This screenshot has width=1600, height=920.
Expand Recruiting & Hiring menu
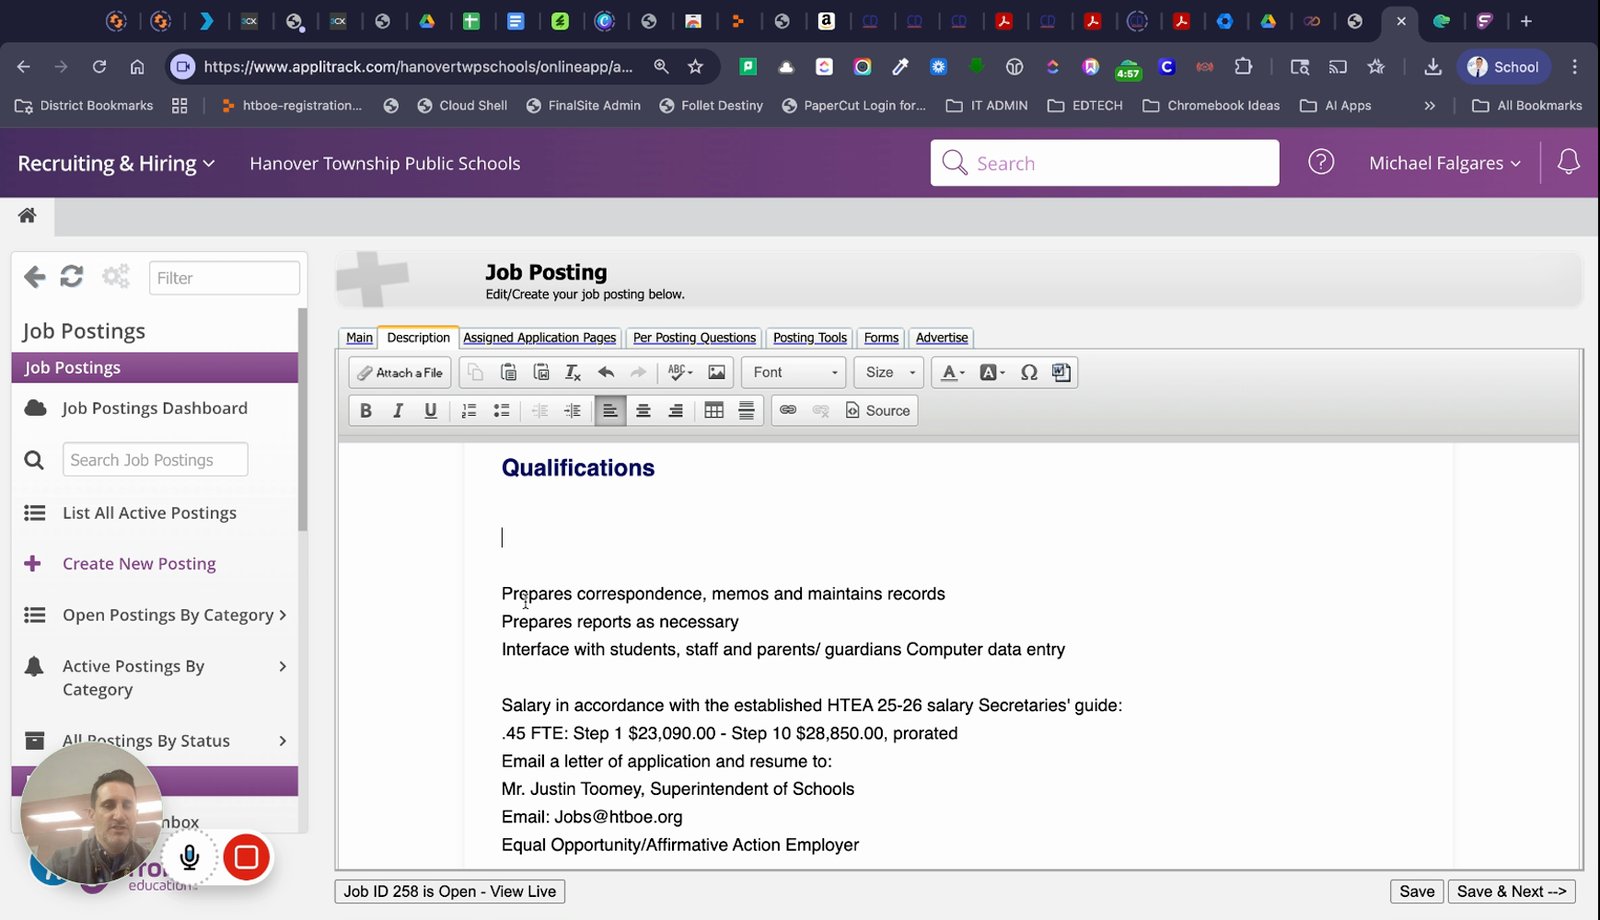[116, 163]
